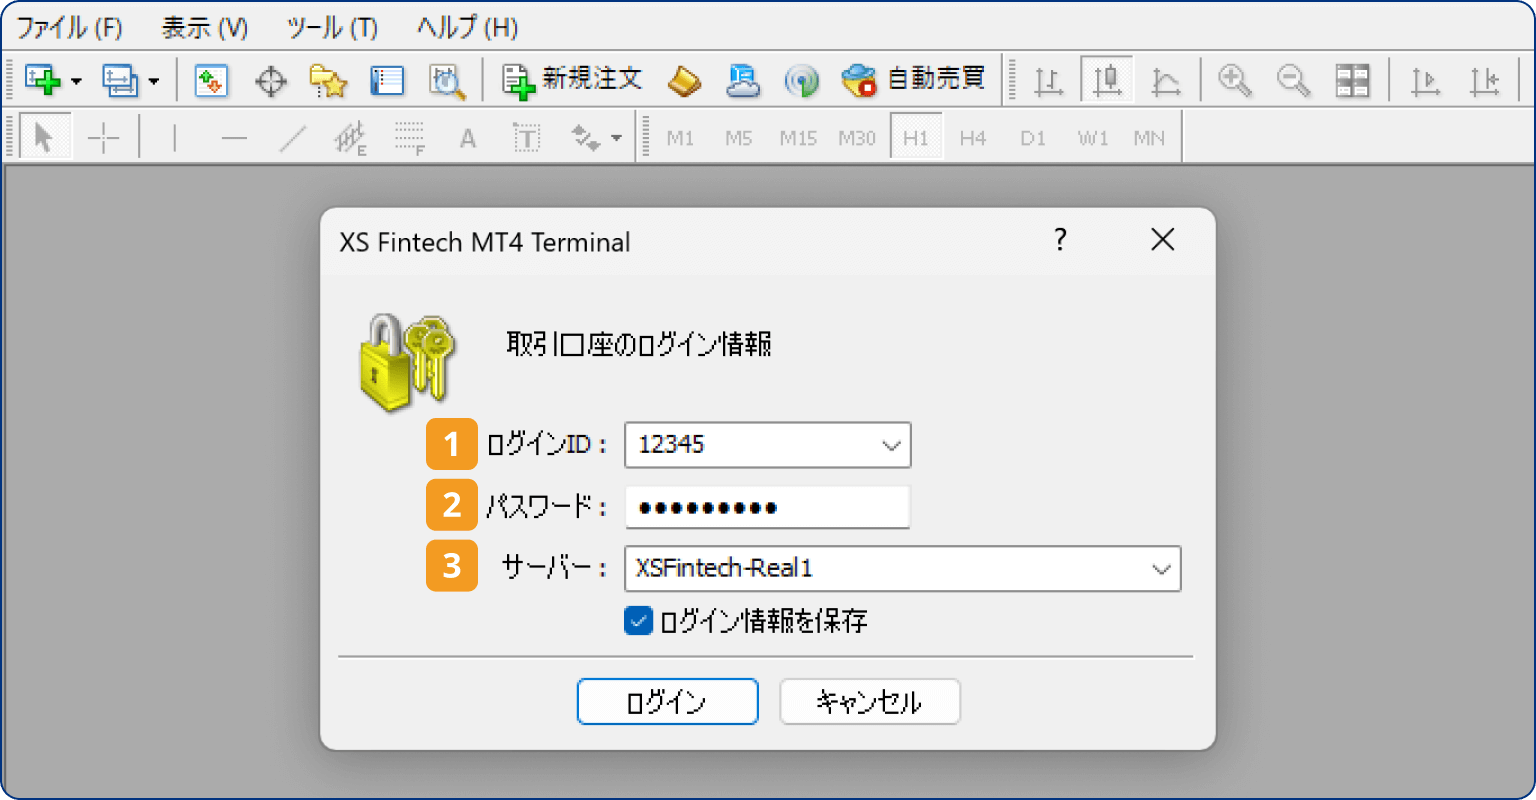
Task: Click the dialog help question mark
Action: click(x=1060, y=240)
